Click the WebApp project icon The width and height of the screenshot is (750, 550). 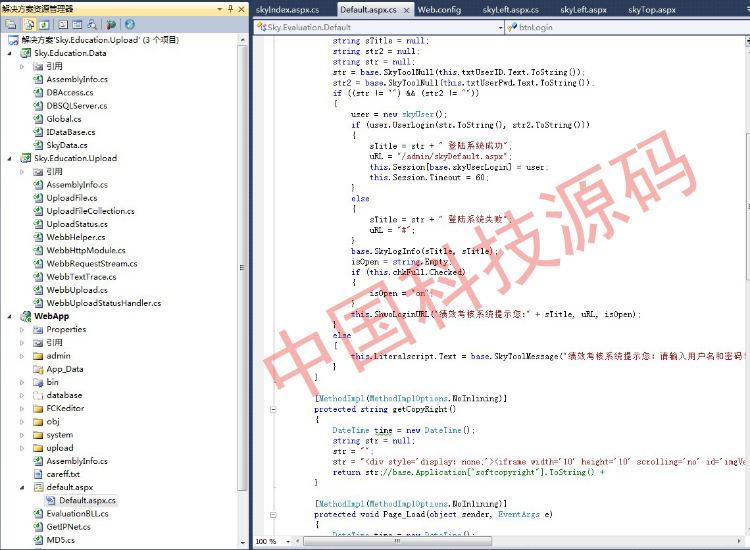[25, 316]
